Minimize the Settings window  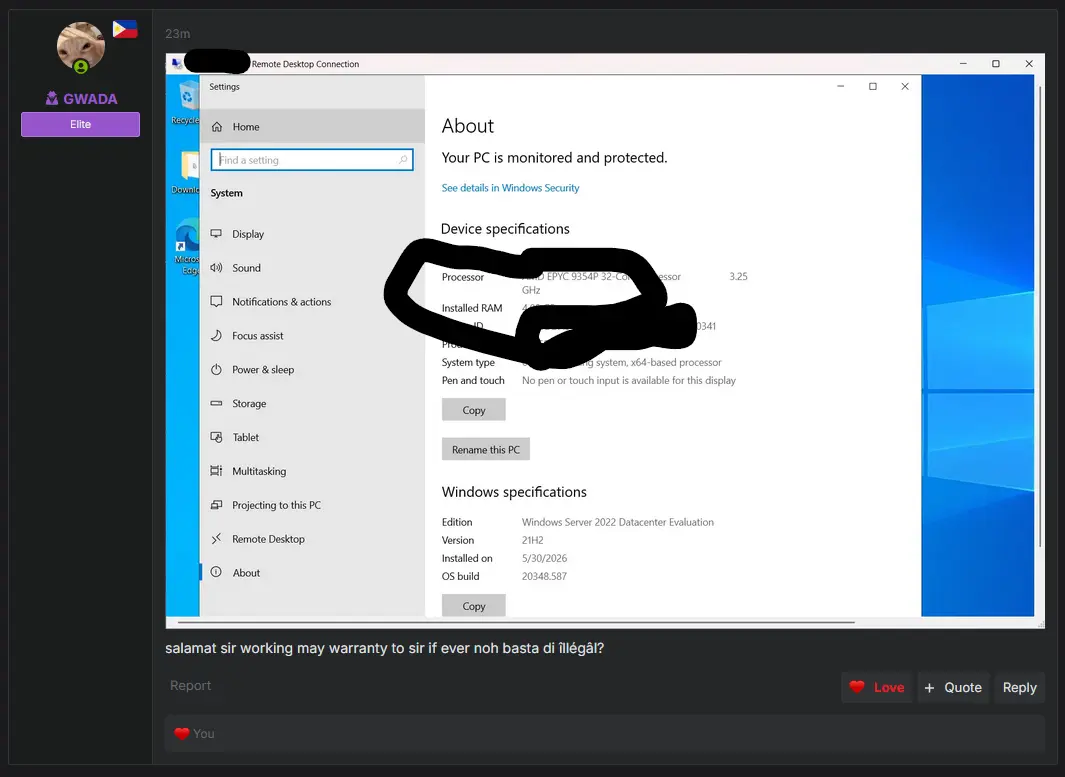click(x=840, y=86)
